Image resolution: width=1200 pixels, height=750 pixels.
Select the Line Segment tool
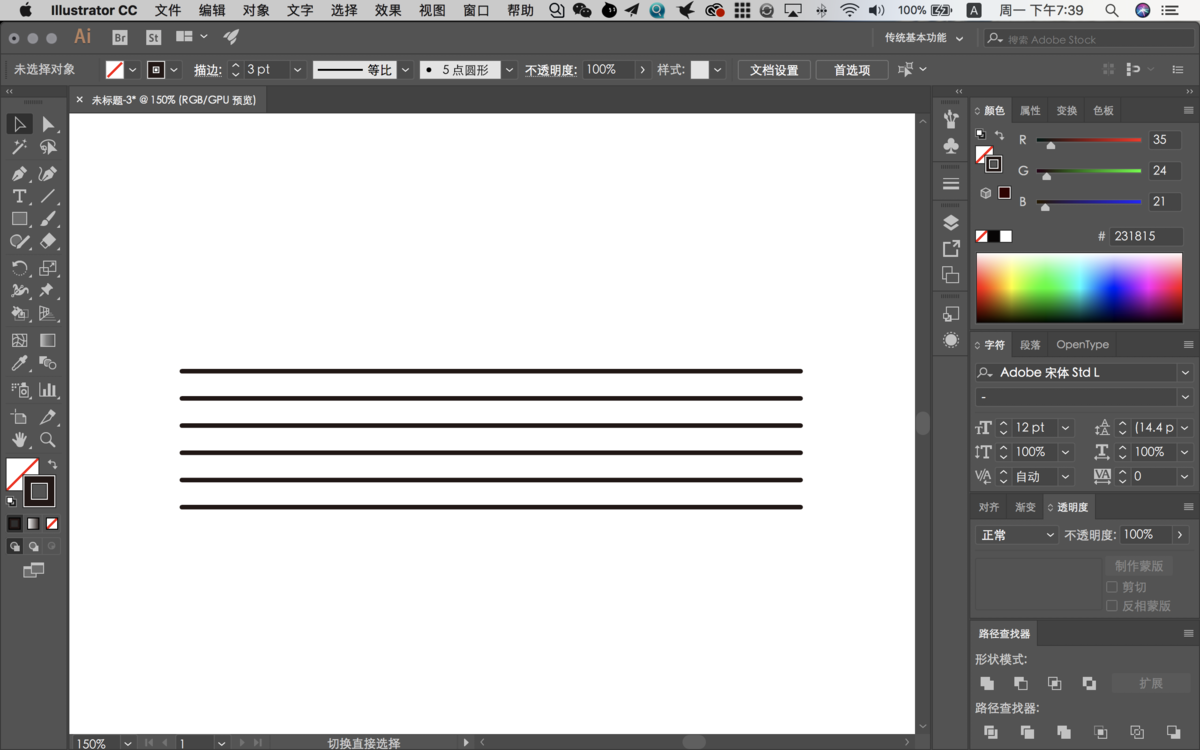point(47,196)
